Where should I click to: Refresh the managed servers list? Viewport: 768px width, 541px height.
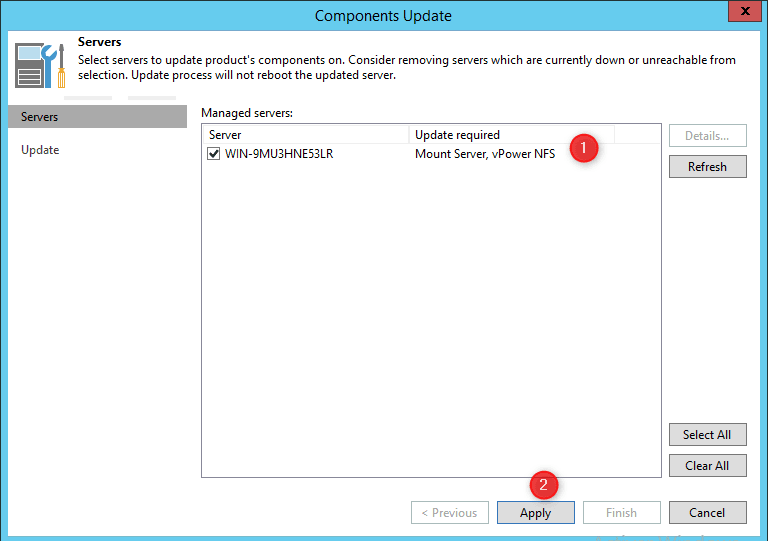click(x=707, y=167)
